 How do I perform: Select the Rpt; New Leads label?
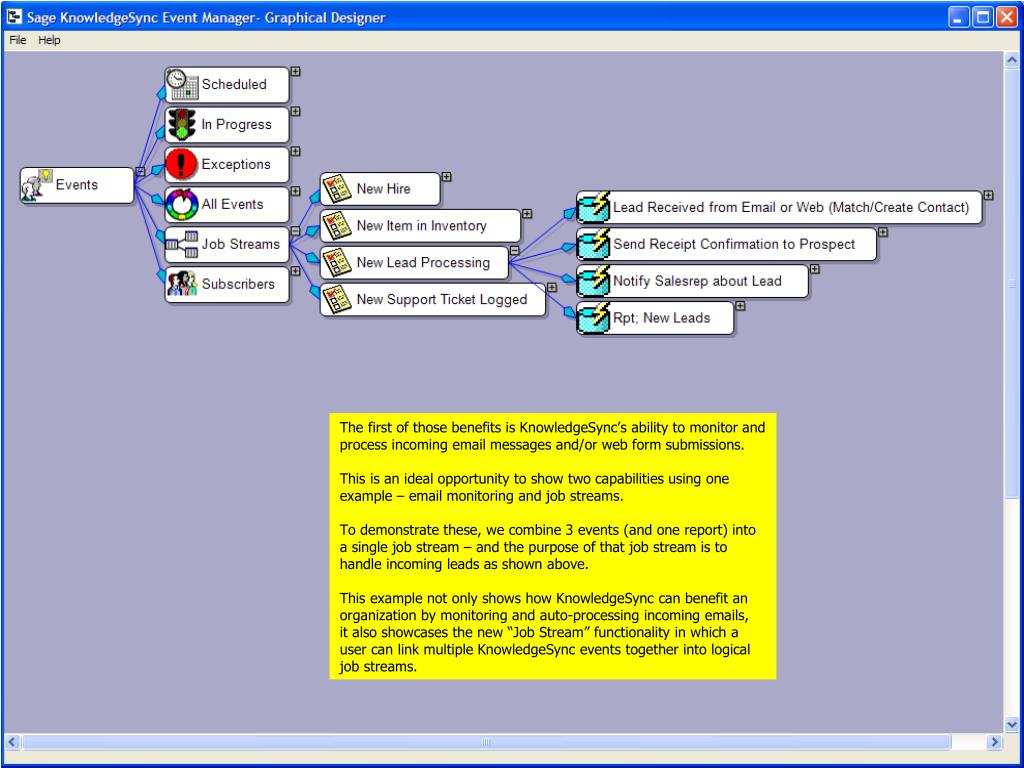661,318
